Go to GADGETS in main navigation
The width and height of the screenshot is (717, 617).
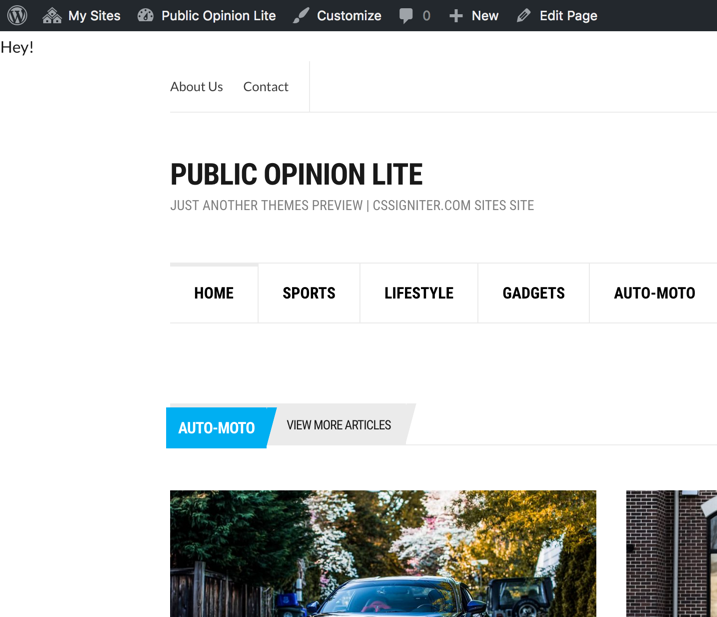(534, 293)
